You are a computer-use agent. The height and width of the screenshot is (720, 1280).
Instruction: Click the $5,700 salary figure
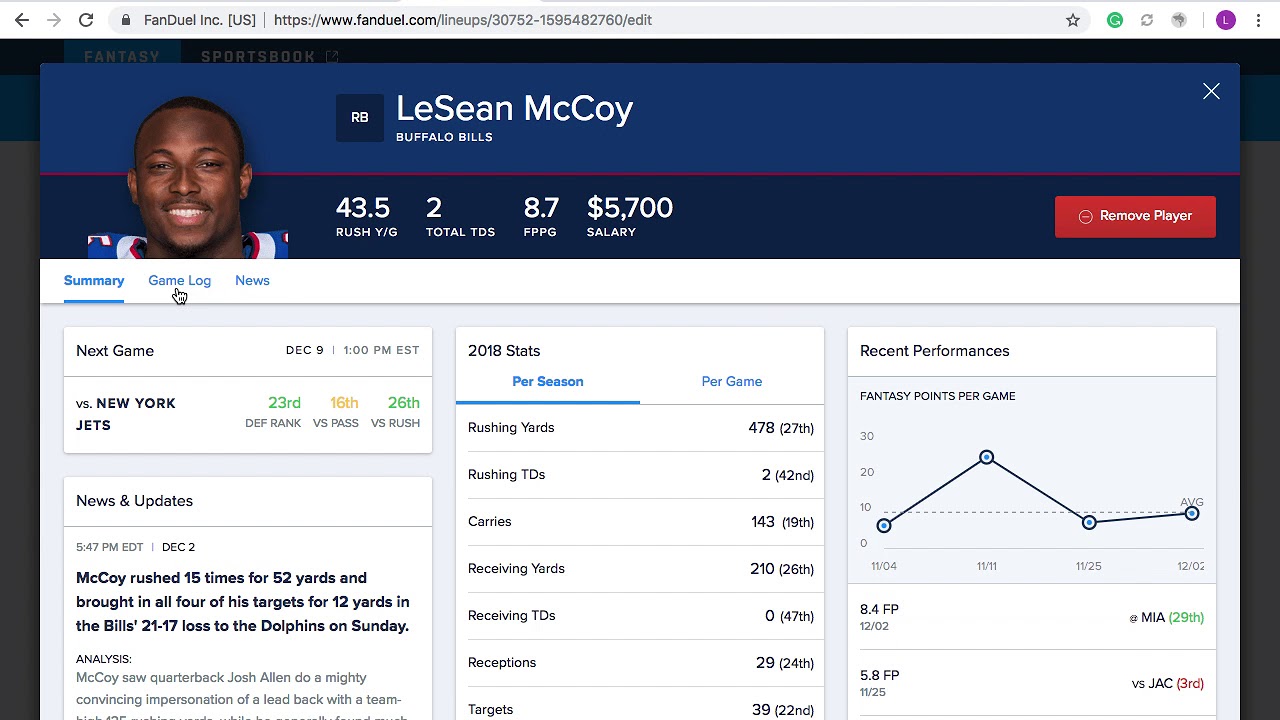pos(630,208)
